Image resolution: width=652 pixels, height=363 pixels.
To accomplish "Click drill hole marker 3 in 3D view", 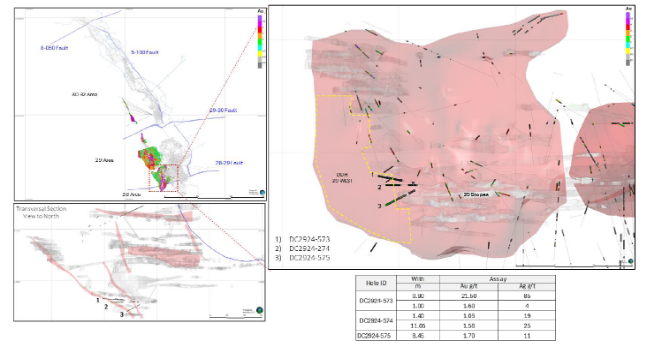I will tap(379, 206).
